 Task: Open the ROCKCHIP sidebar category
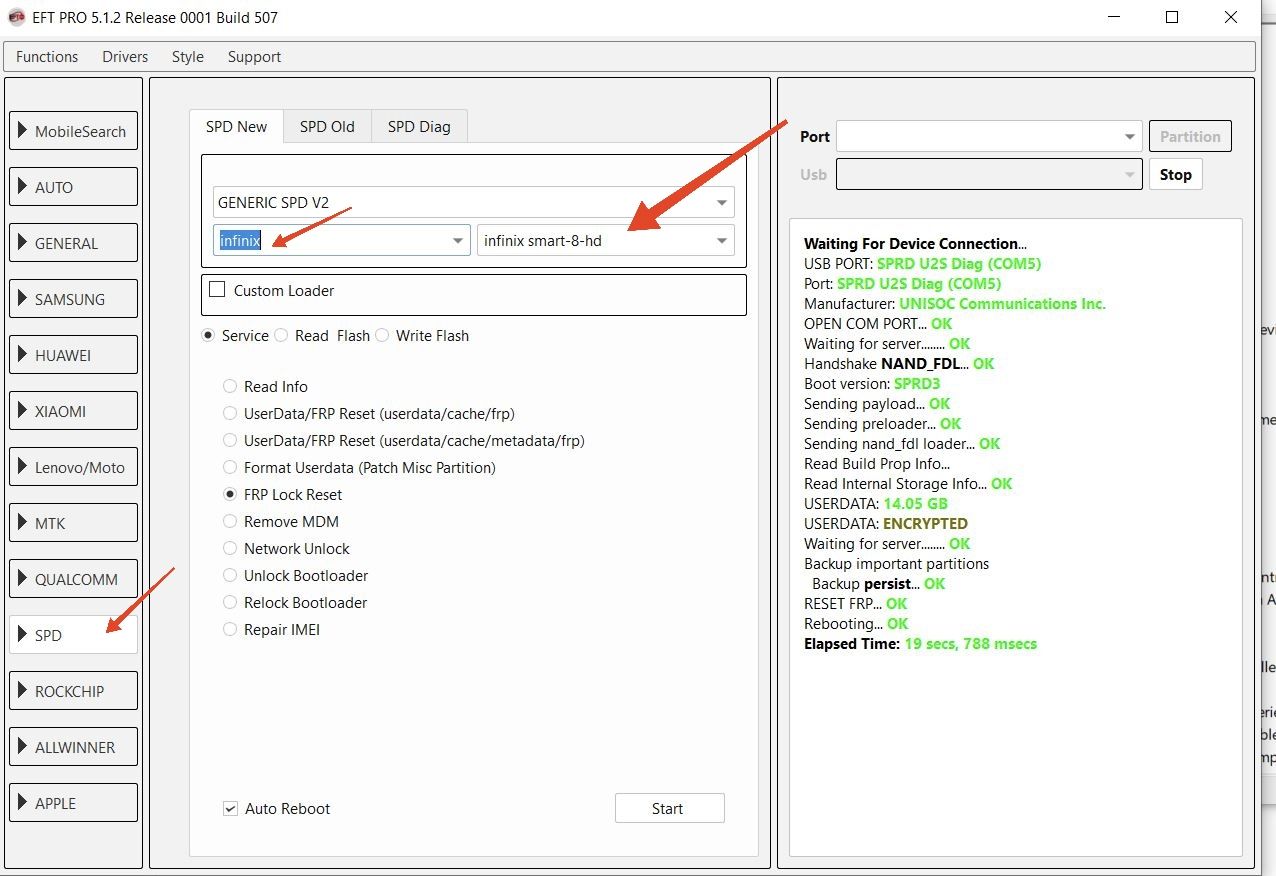click(x=73, y=691)
